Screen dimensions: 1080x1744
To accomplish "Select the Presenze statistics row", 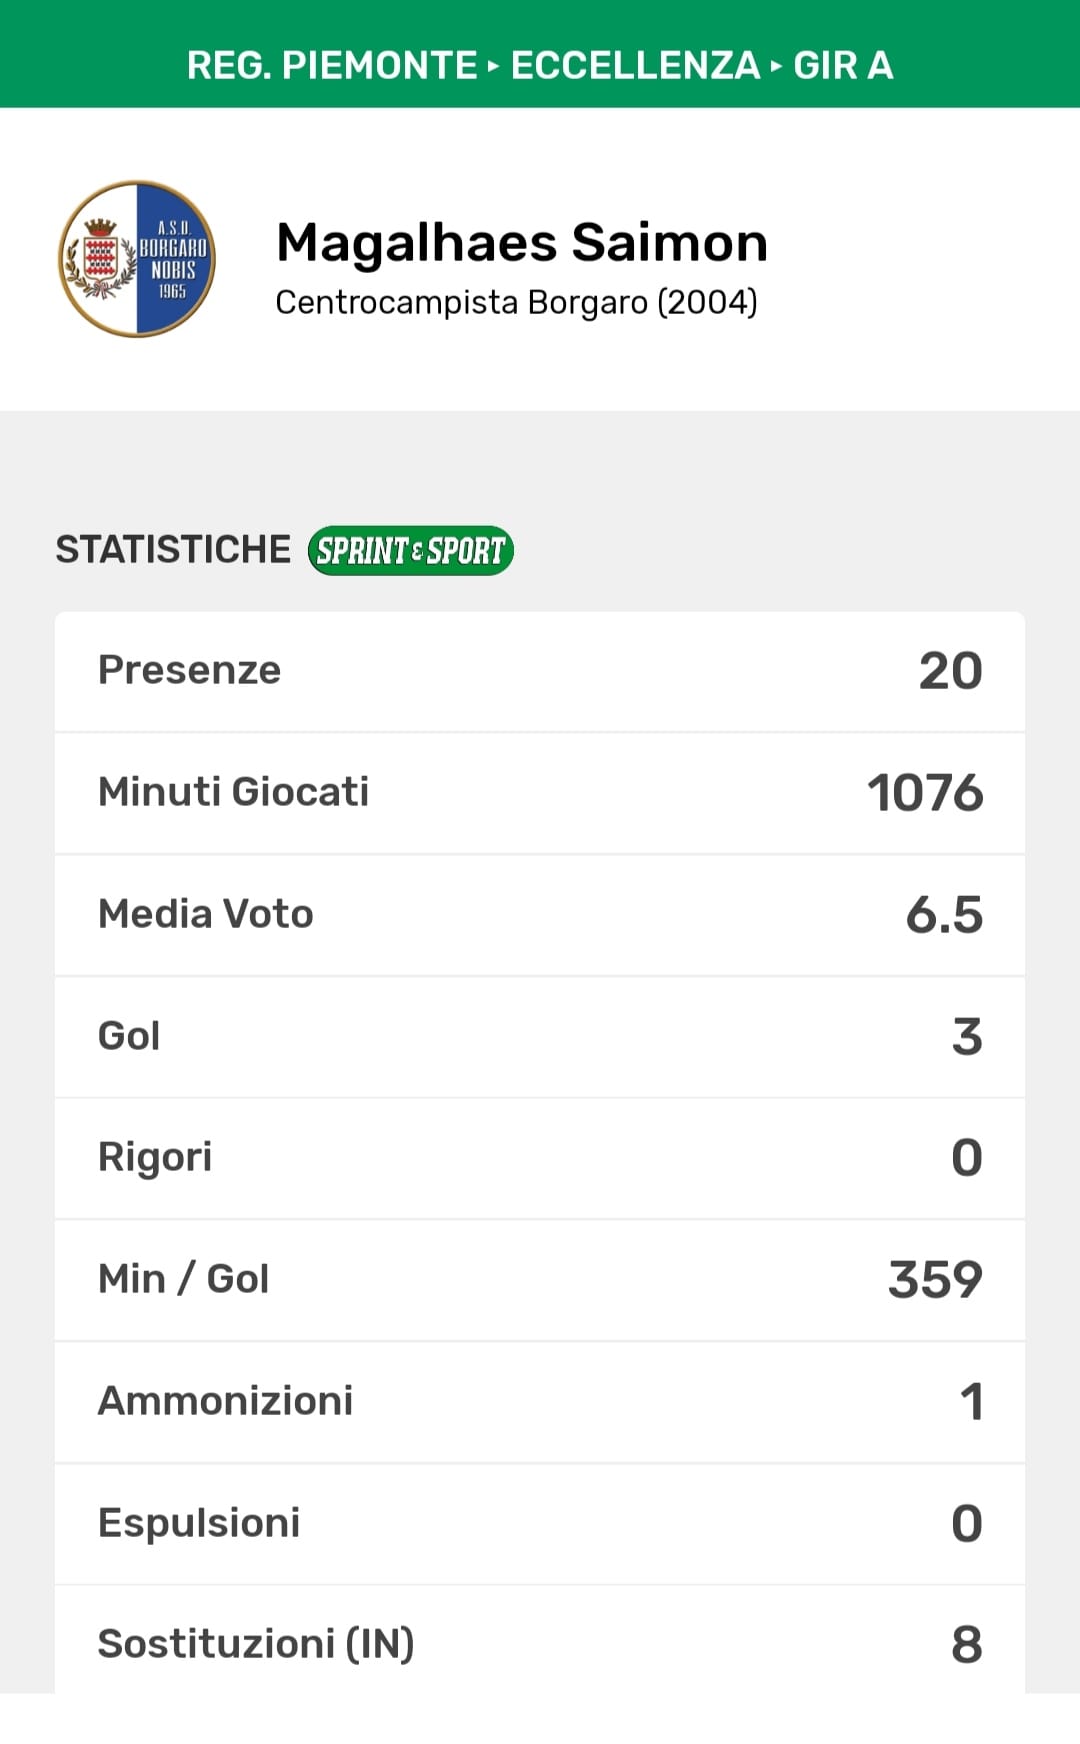I will coord(540,671).
